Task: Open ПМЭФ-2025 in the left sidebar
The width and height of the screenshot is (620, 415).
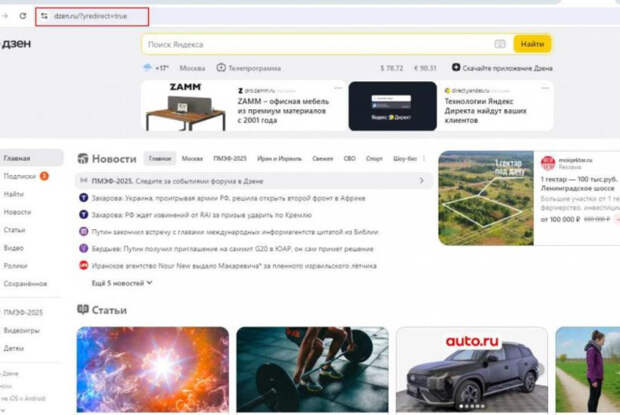Action: (x=23, y=312)
